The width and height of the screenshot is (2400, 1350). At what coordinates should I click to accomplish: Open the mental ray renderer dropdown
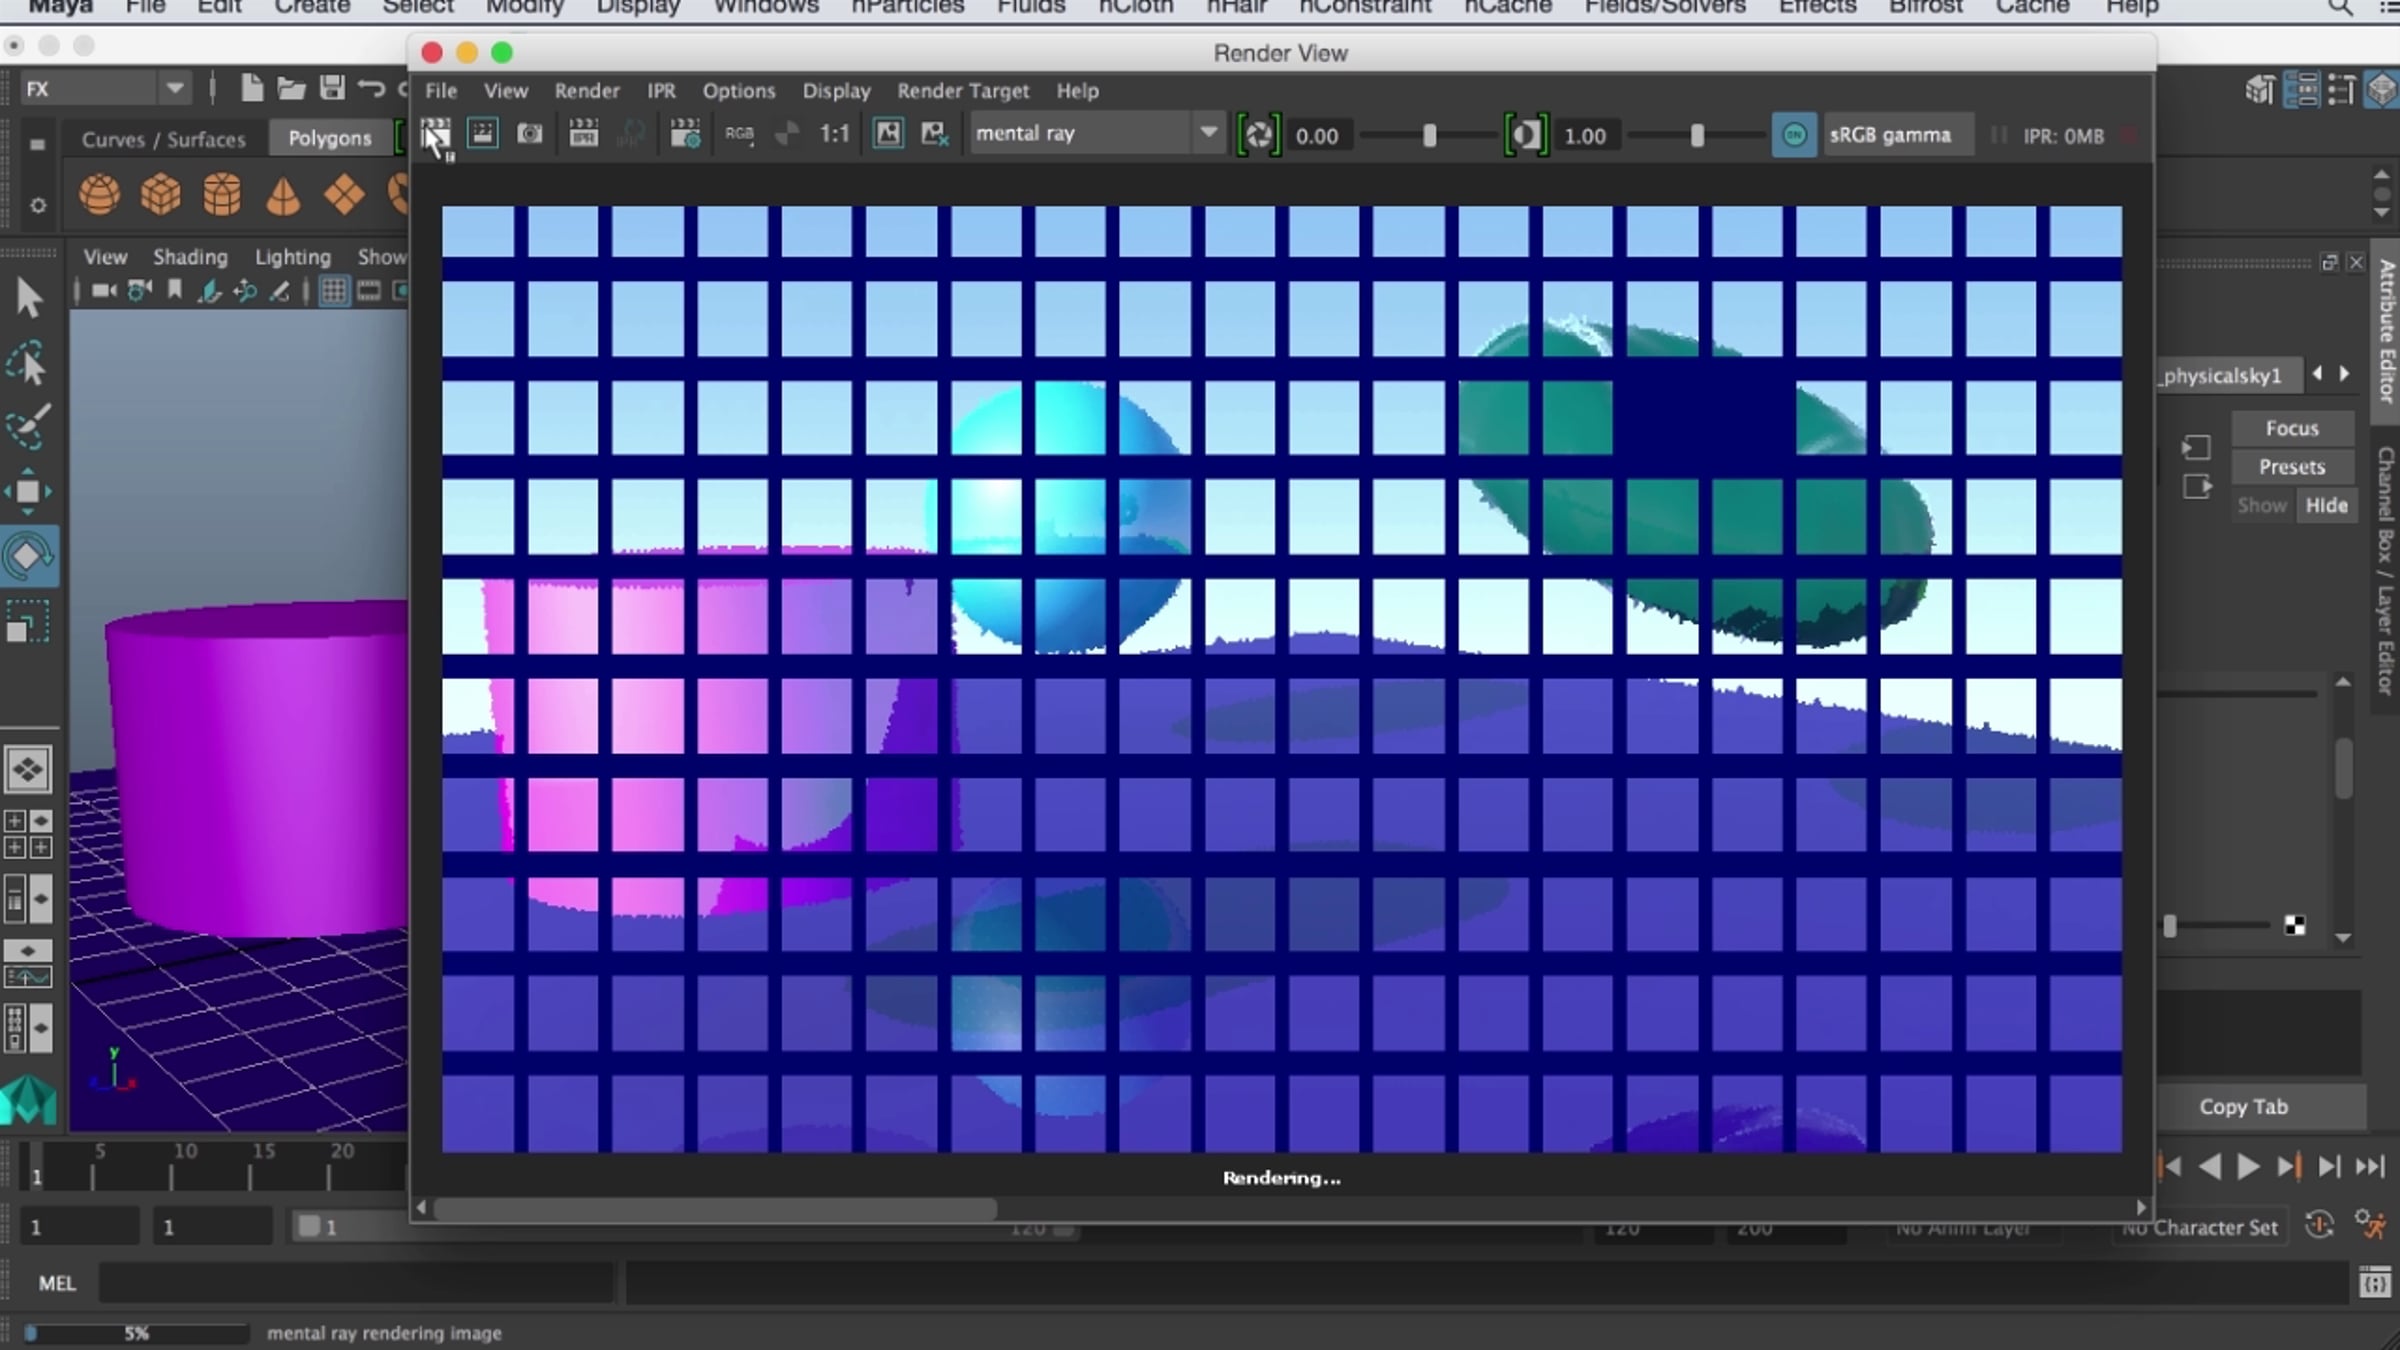1208,133
